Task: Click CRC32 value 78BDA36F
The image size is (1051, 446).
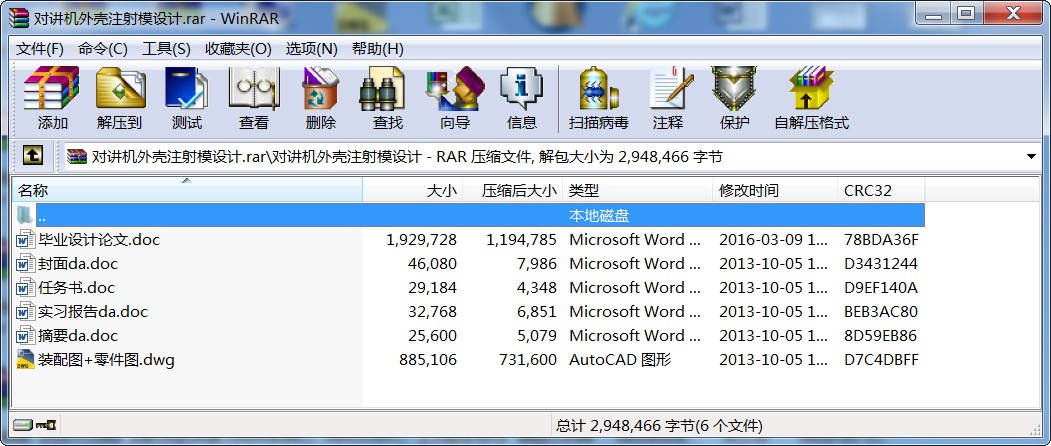Action: click(881, 239)
